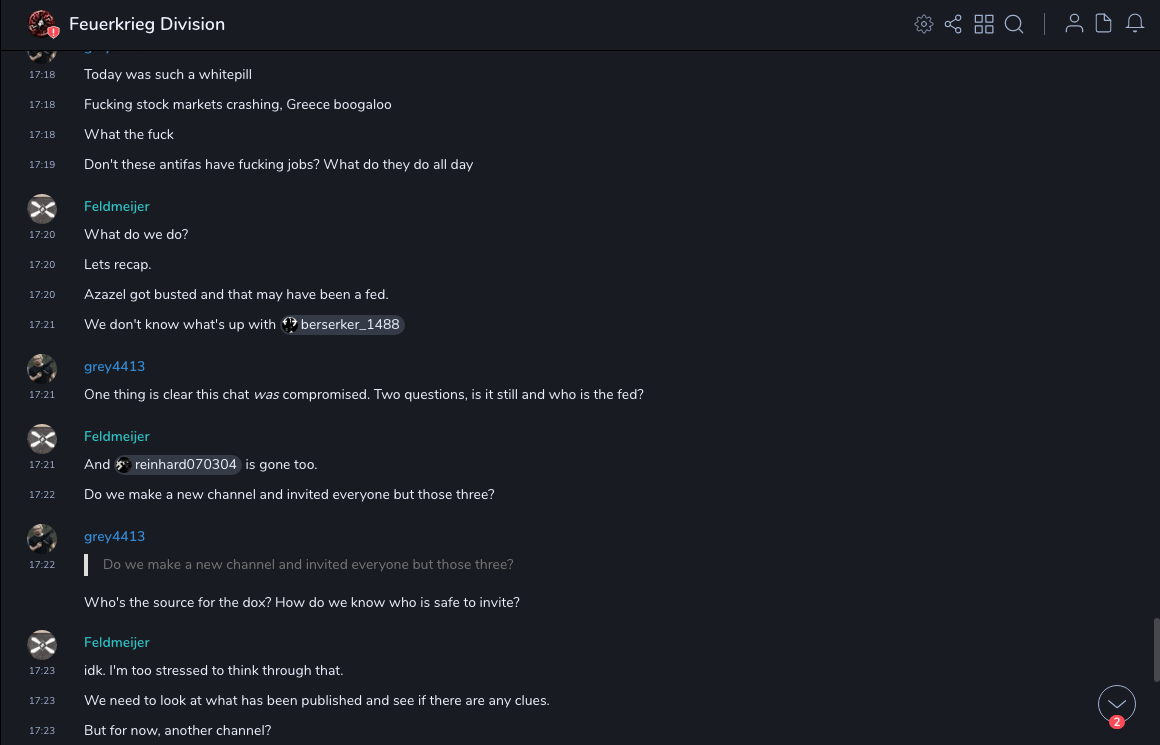Show the member list icon
The image size is (1160, 745).
1074,24
